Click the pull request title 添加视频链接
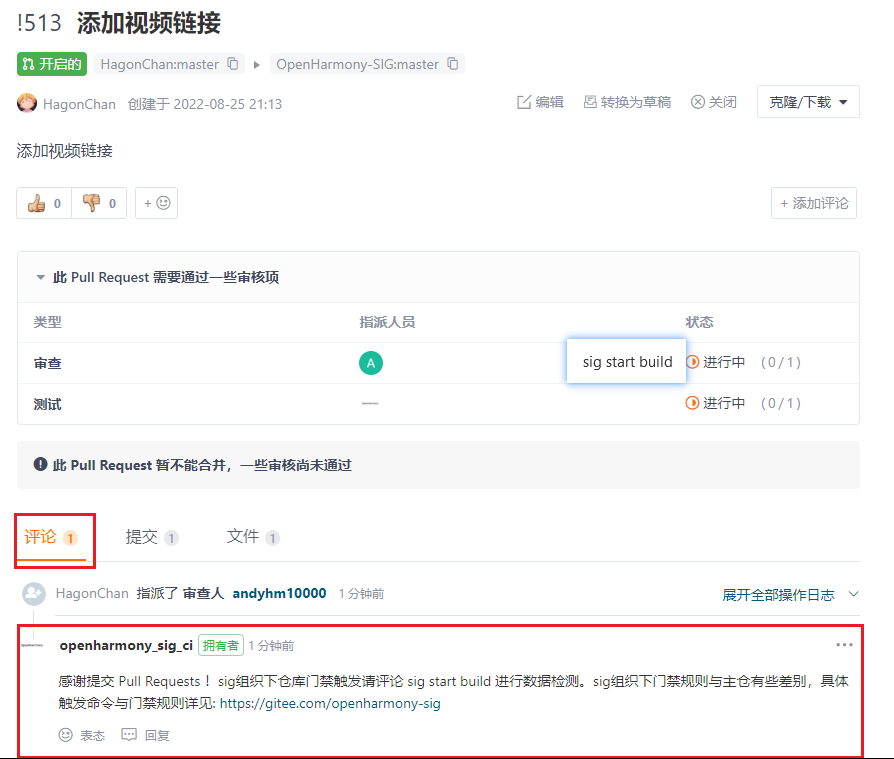The width and height of the screenshot is (894, 759). [x=149, y=23]
